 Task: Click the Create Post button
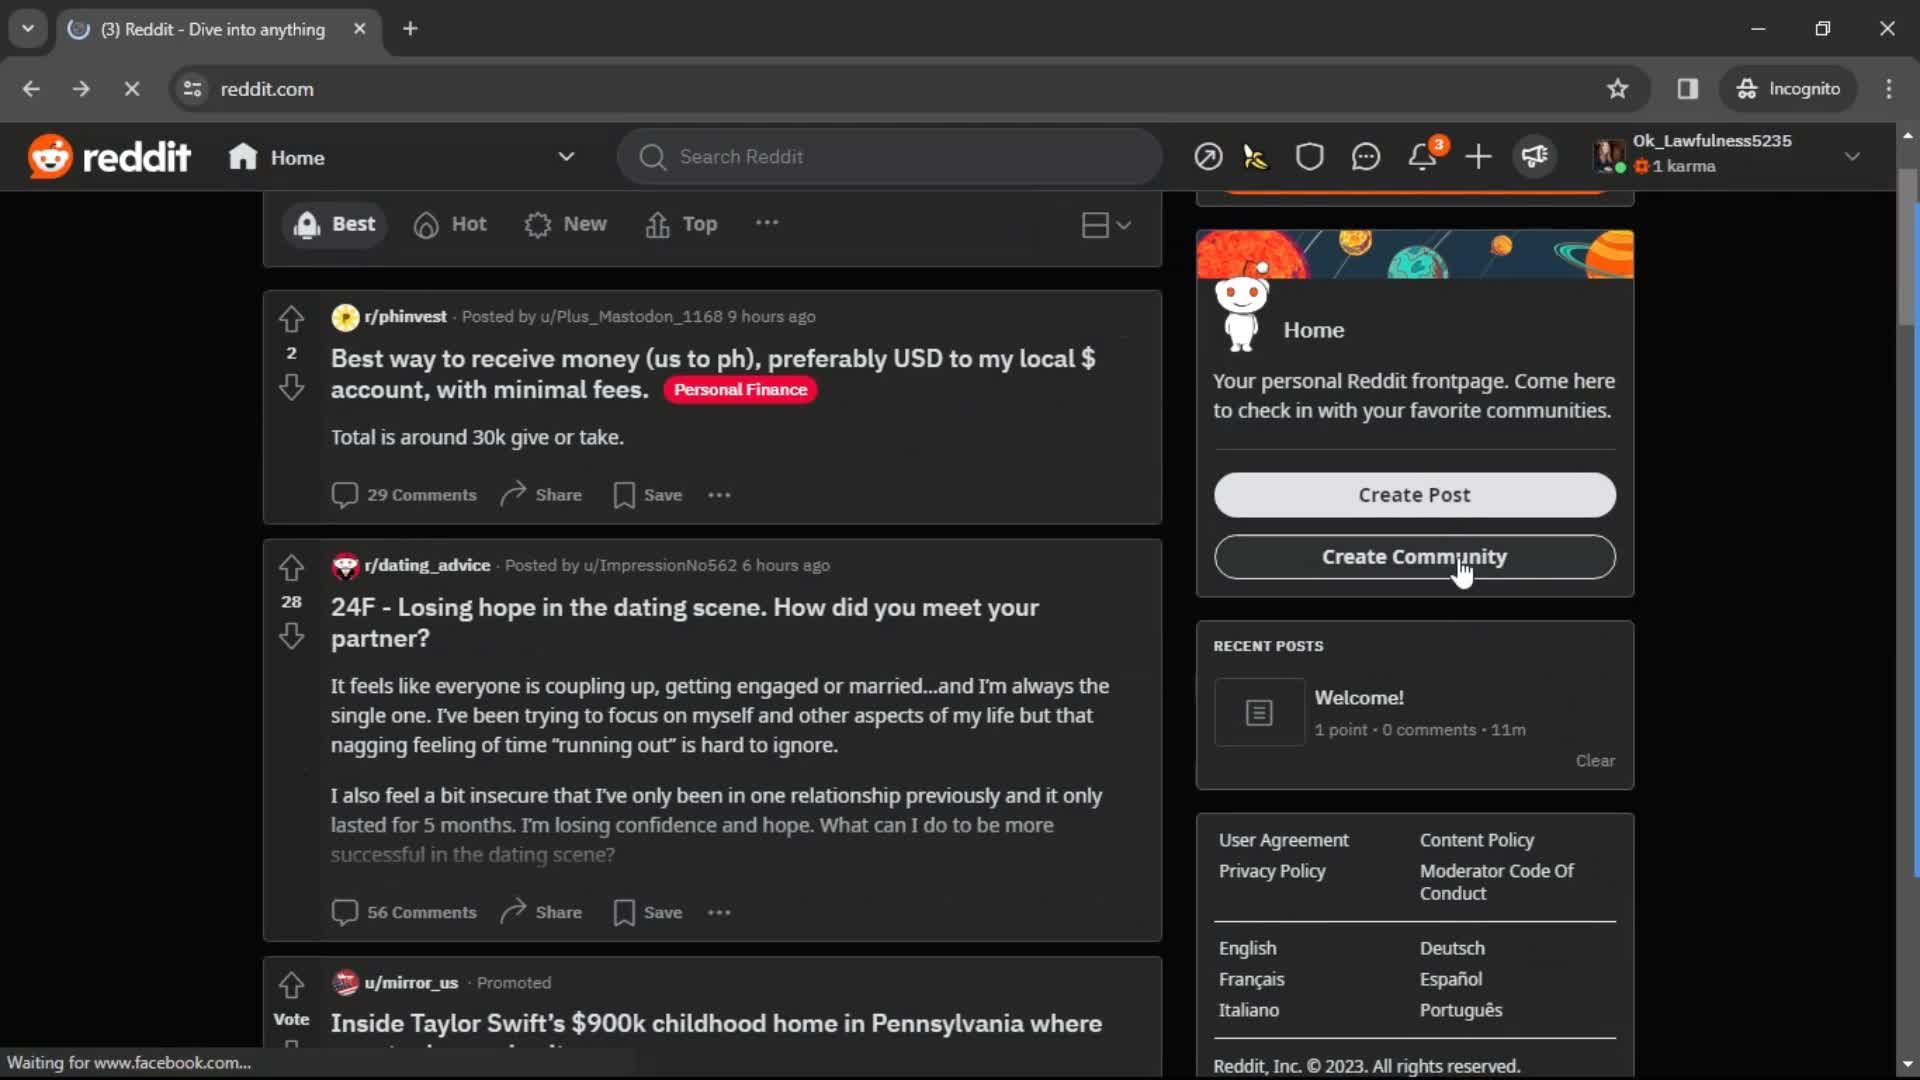pos(1414,495)
